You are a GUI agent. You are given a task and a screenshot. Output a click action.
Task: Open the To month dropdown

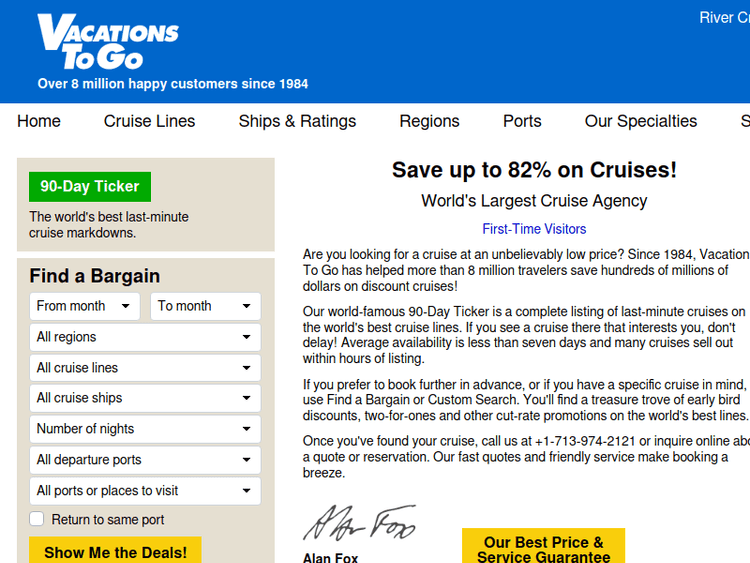pyautogui.click(x=205, y=306)
